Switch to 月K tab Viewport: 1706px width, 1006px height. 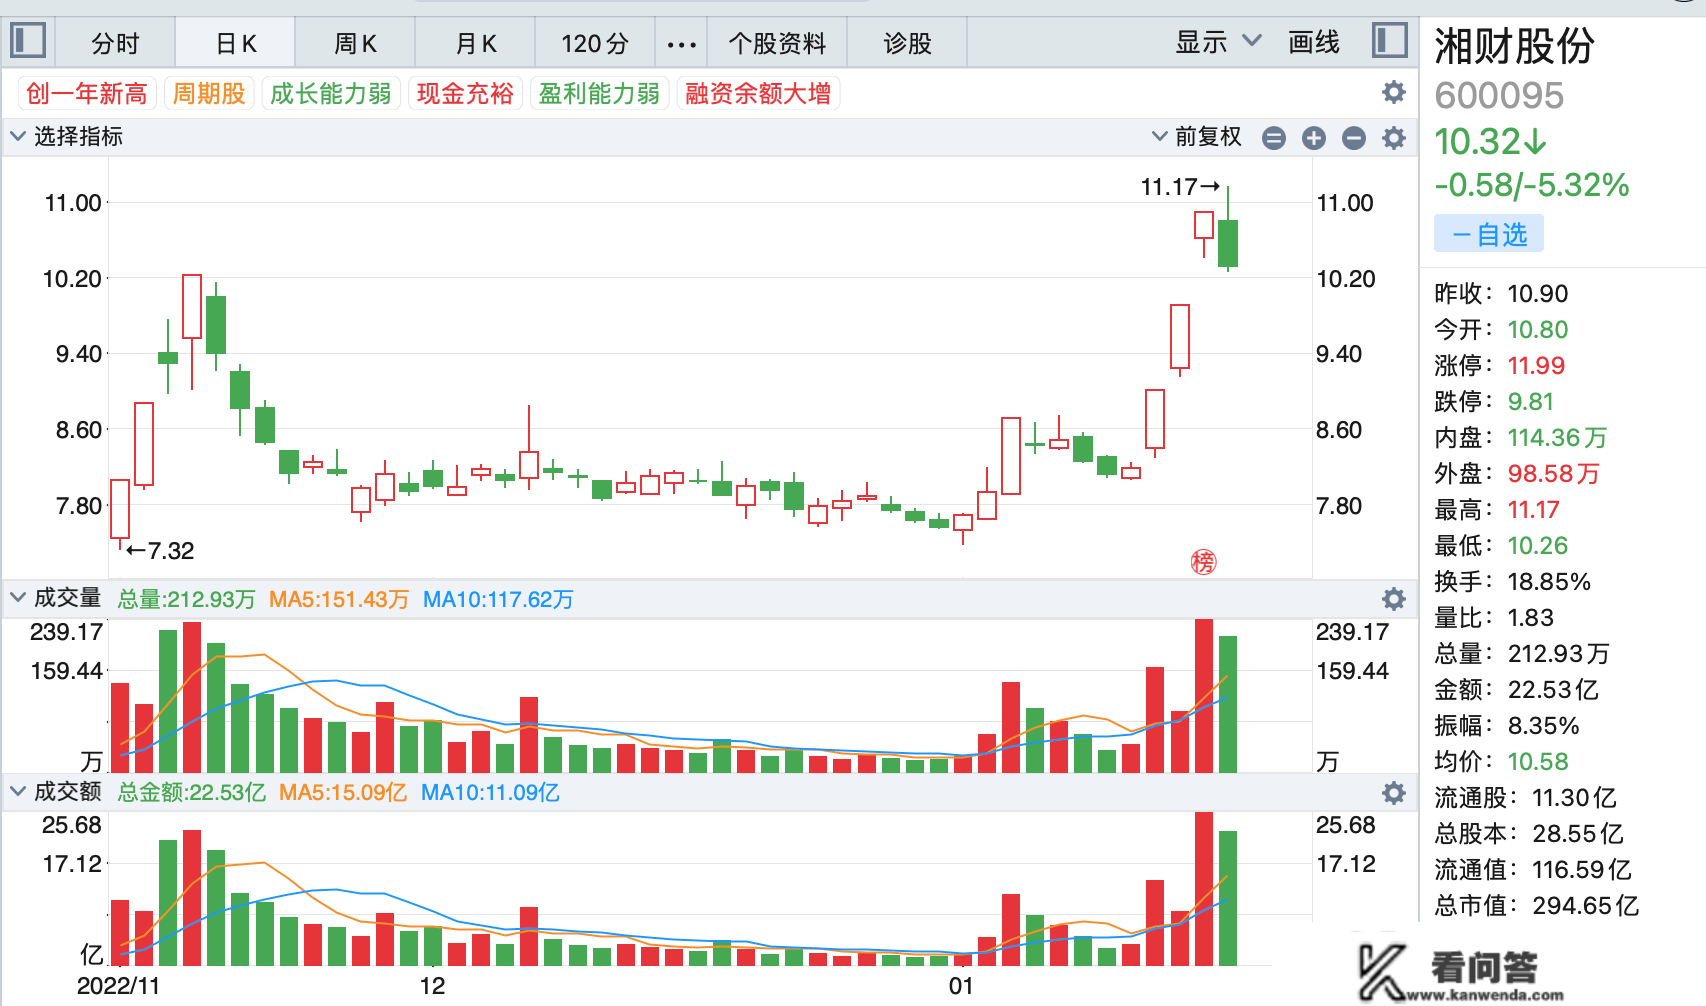pyautogui.click(x=476, y=43)
